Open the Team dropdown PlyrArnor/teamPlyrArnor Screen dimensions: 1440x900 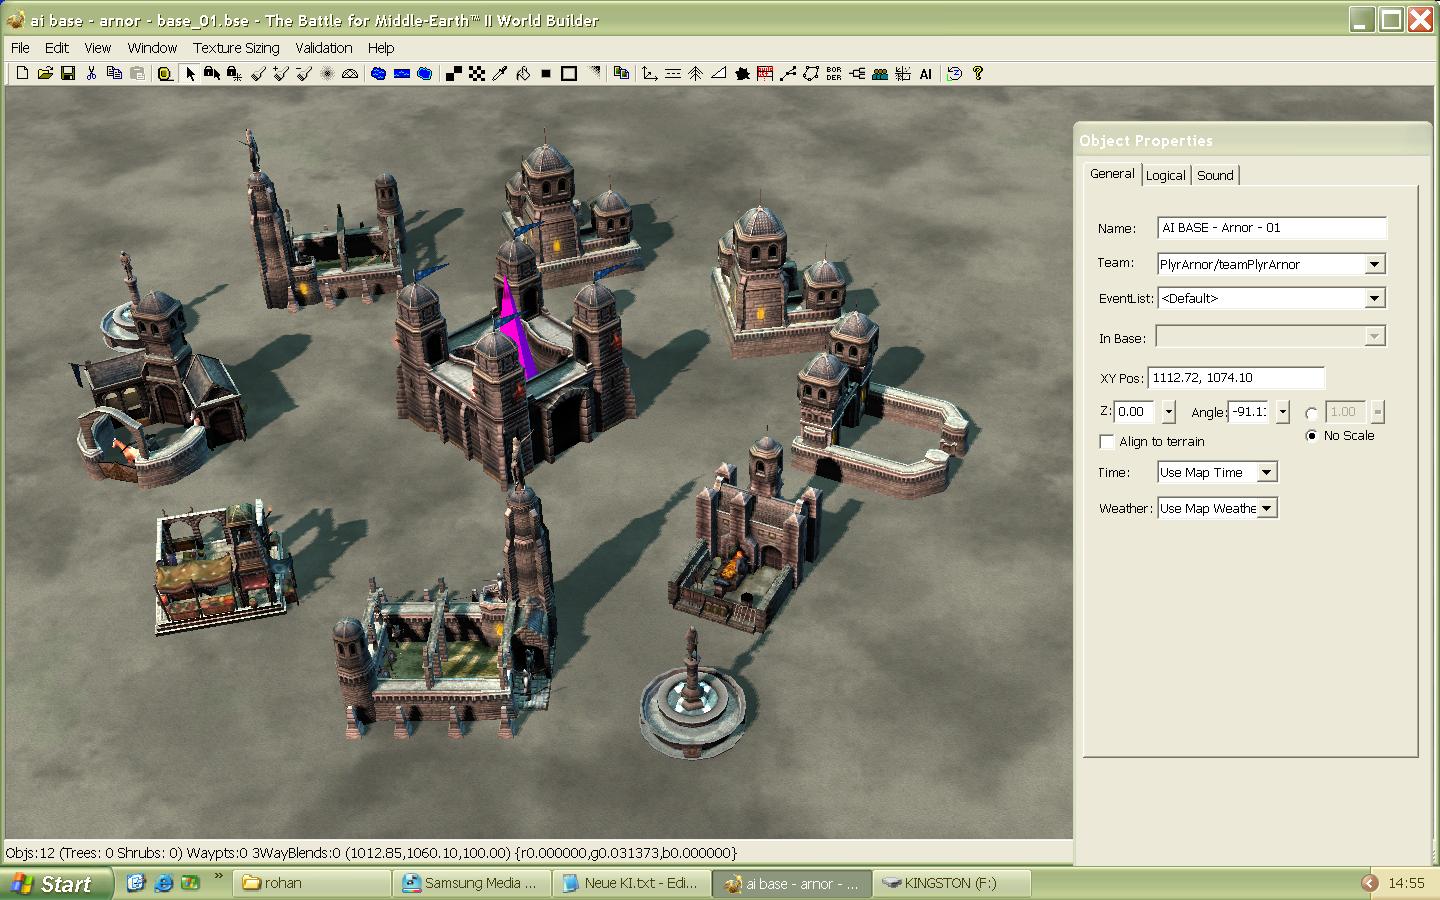(1375, 264)
